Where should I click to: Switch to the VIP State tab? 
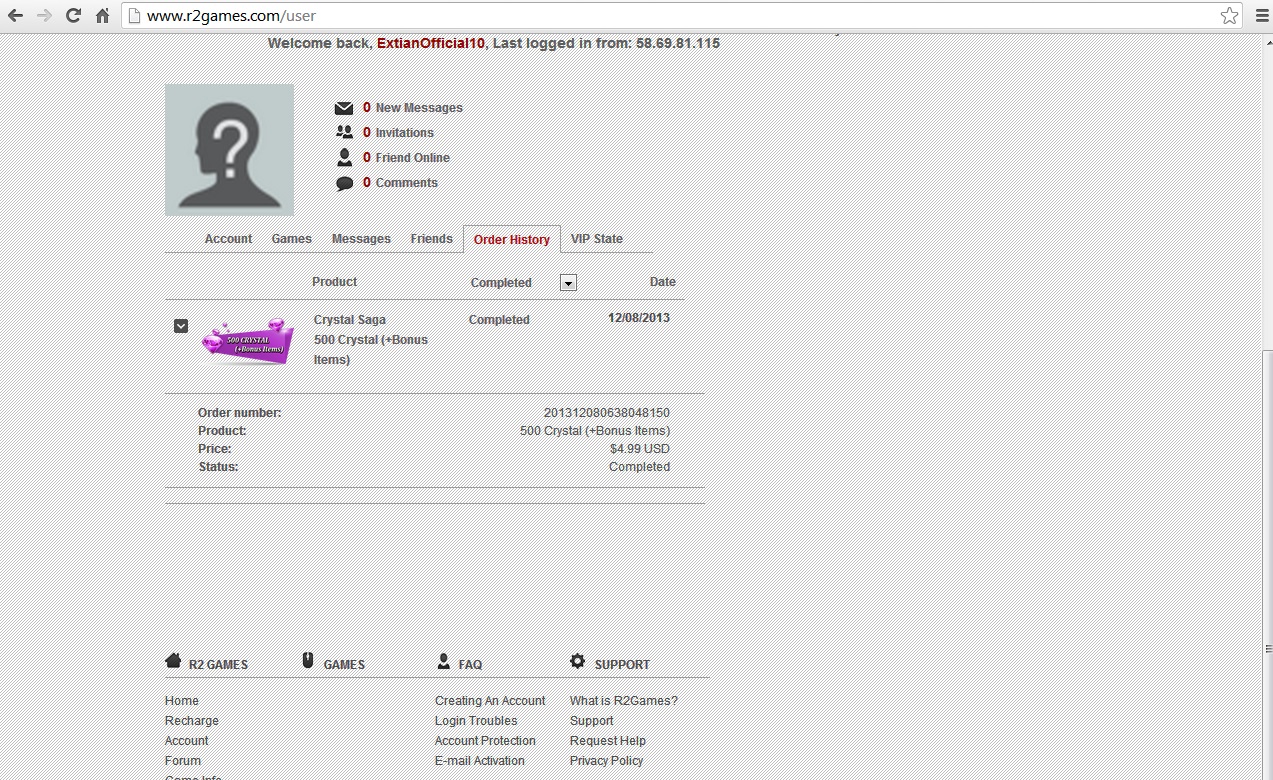596,239
